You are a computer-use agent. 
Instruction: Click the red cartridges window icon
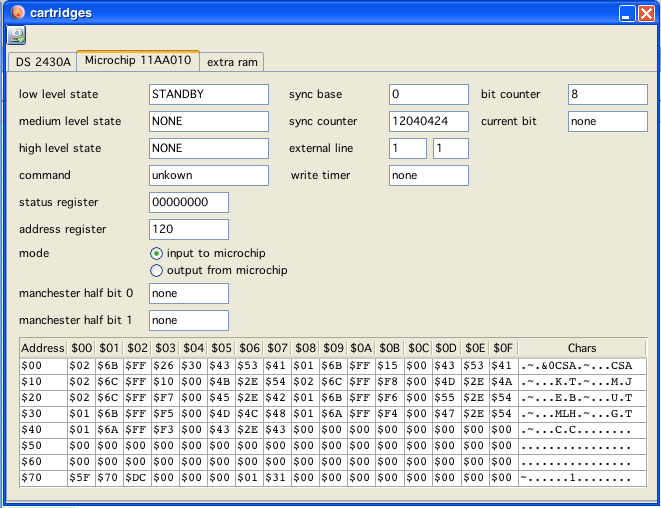pyautogui.click(x=18, y=12)
